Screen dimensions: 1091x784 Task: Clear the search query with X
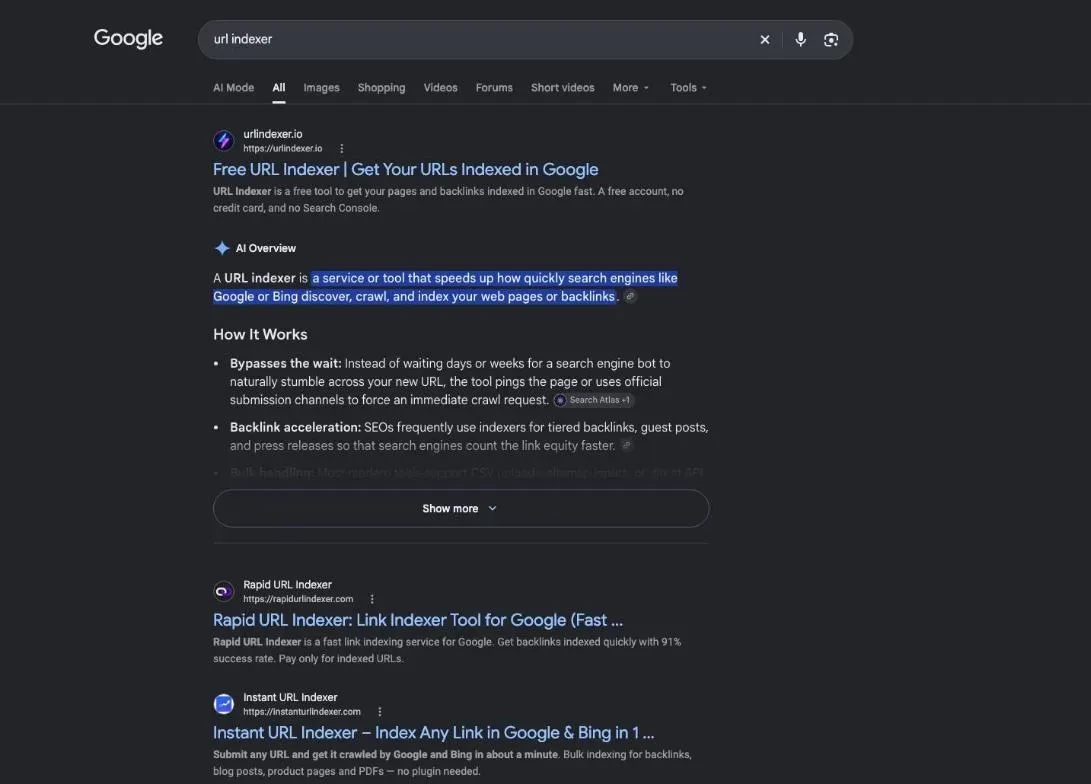[765, 40]
